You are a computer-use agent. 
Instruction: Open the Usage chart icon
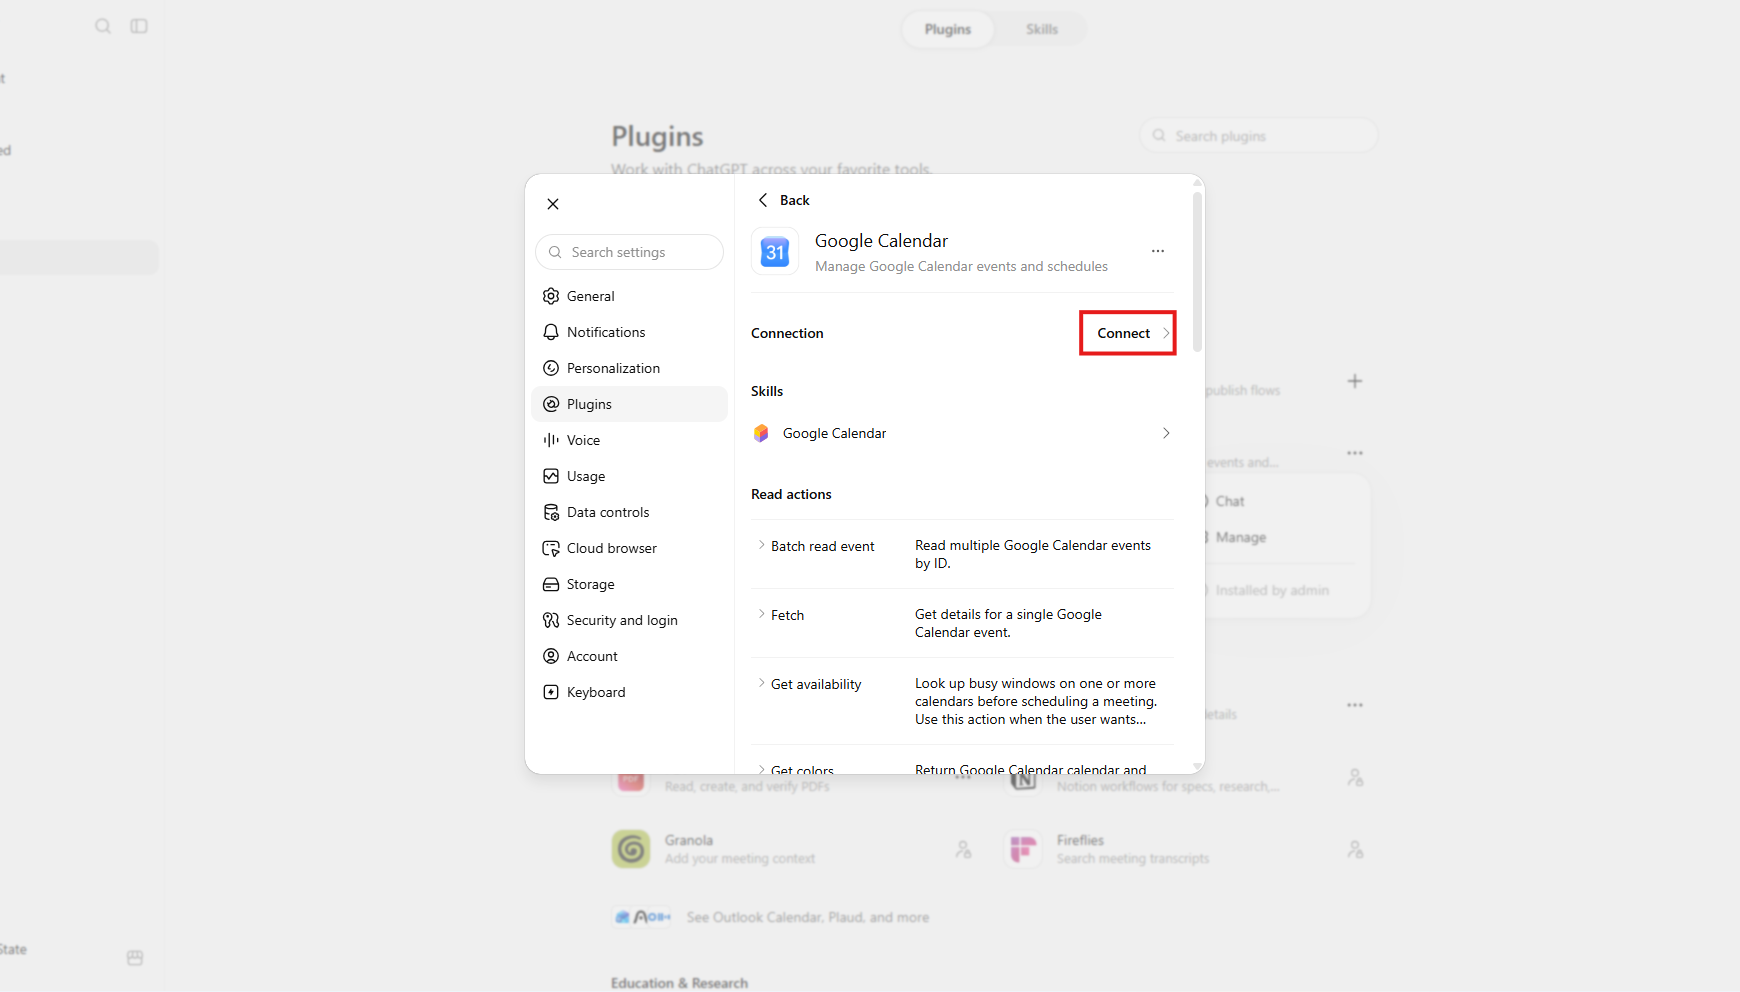tap(551, 476)
